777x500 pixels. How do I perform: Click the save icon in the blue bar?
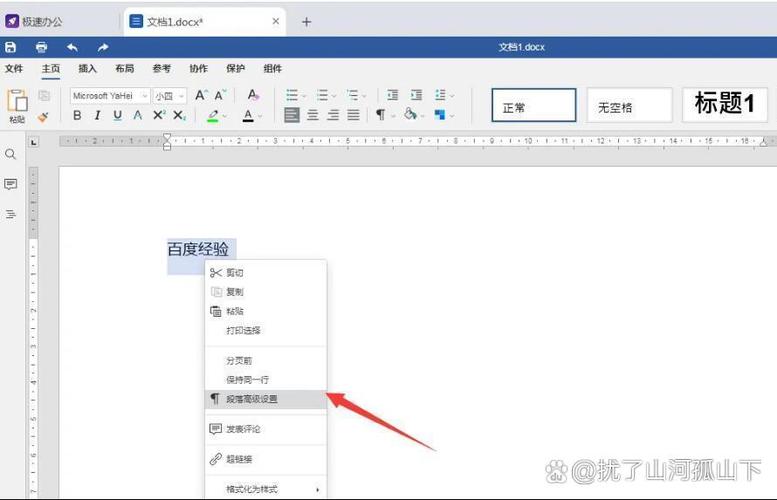tap(10, 47)
